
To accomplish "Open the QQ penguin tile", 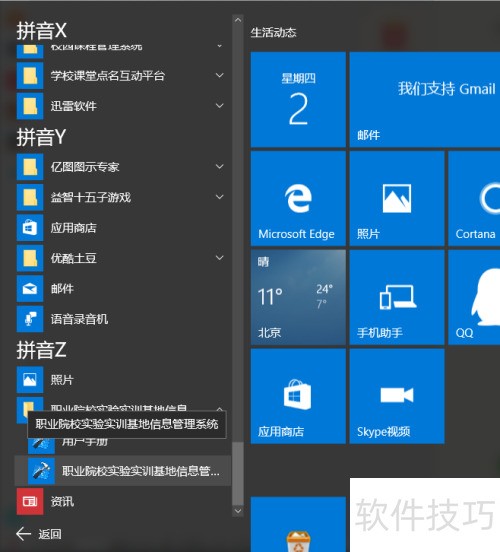I will (x=474, y=297).
